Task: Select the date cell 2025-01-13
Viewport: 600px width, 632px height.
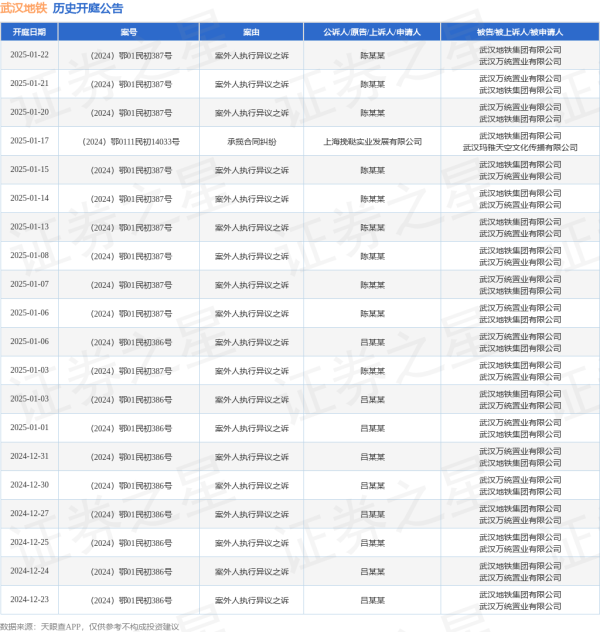Action: coord(29,227)
